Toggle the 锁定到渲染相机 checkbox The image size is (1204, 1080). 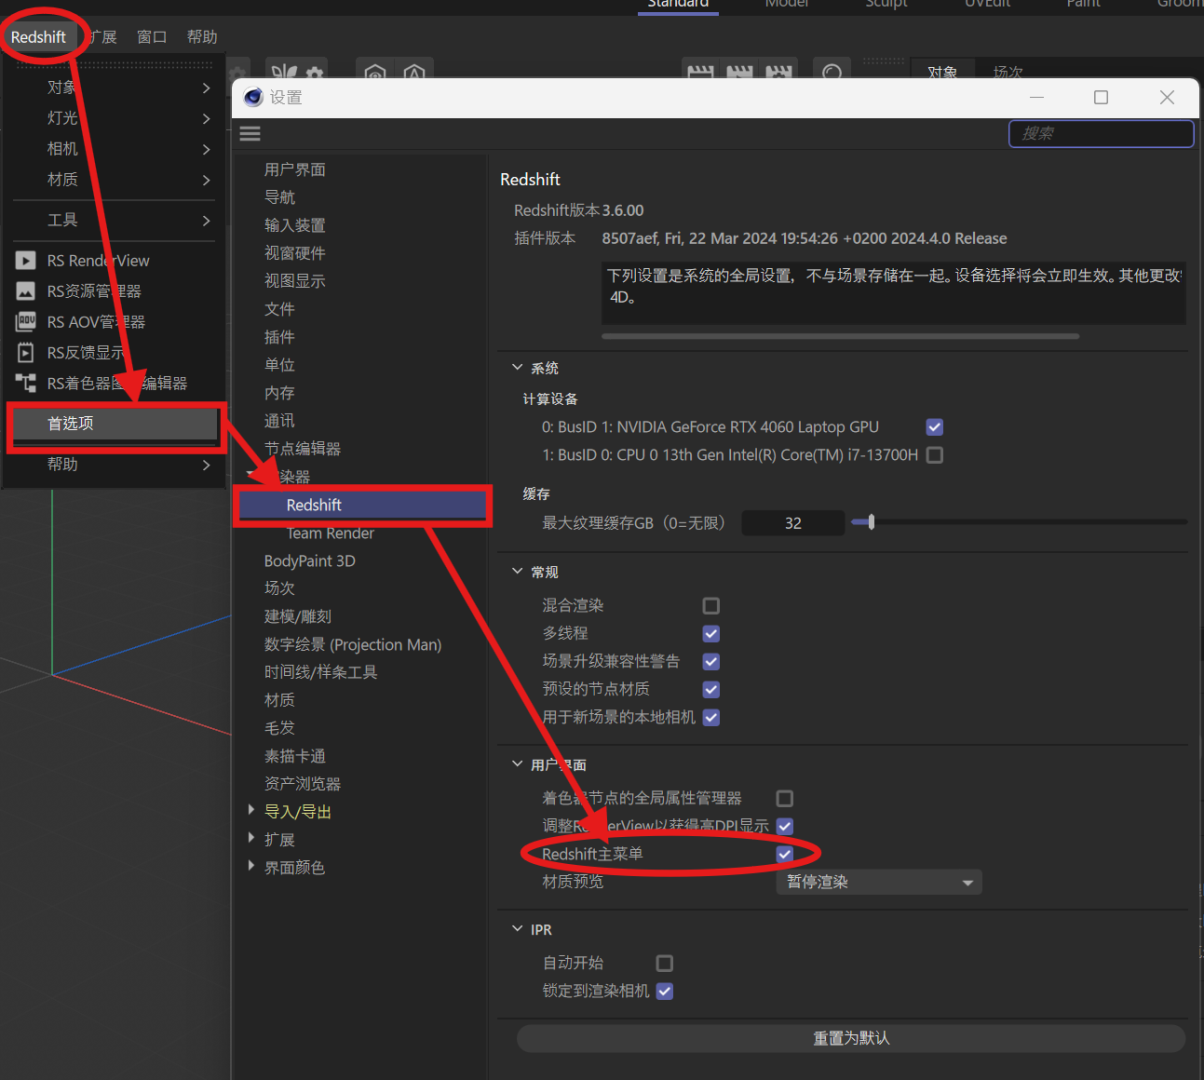tap(665, 992)
